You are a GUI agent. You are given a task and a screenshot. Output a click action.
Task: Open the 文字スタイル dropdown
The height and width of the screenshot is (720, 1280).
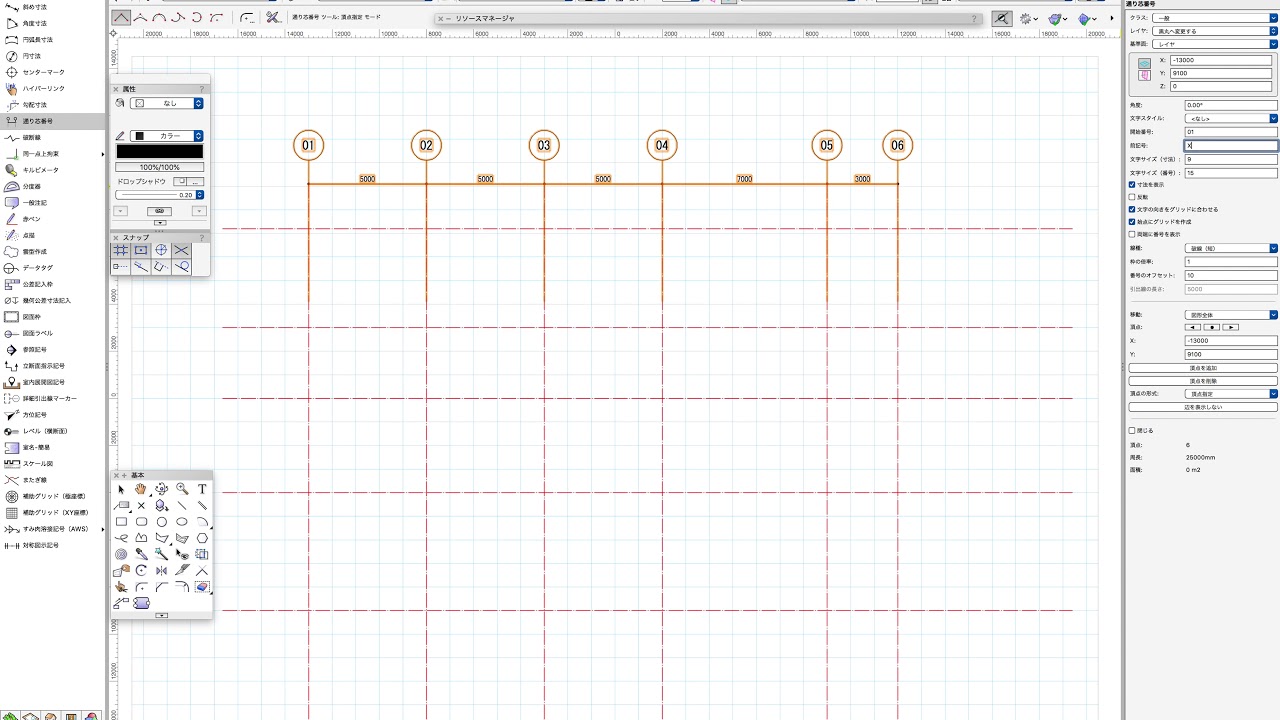click(1231, 118)
